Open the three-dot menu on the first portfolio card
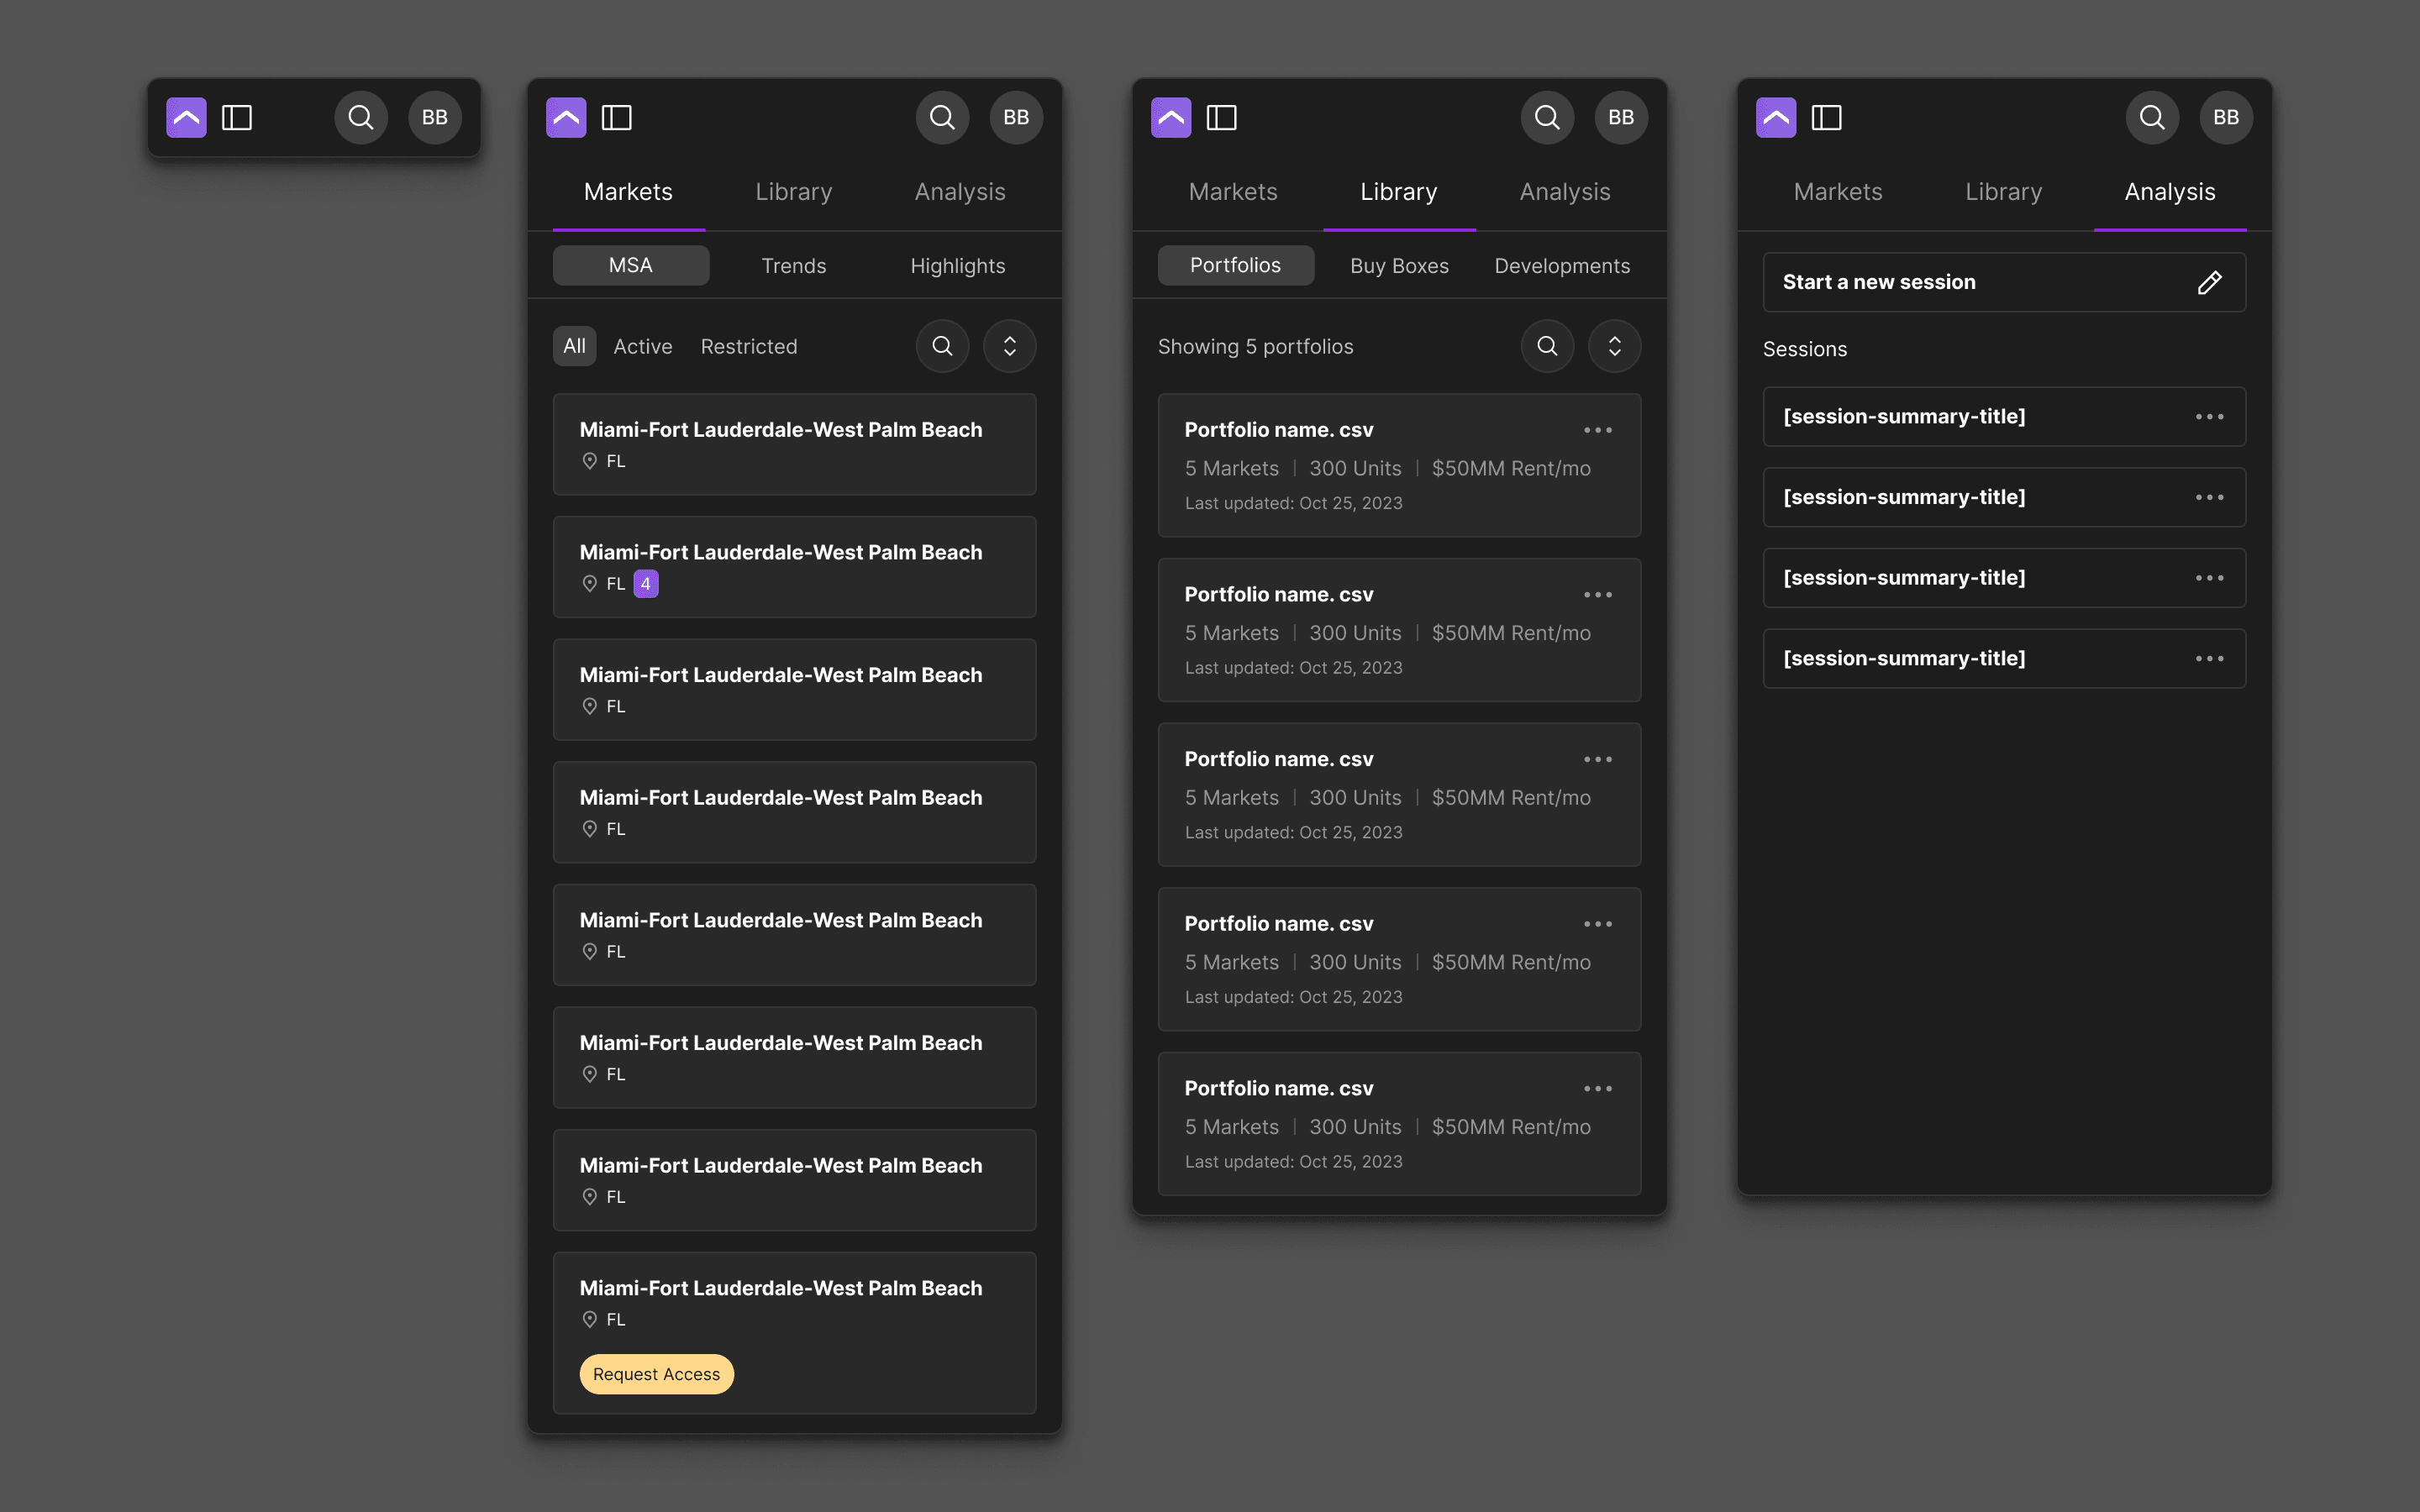The width and height of the screenshot is (2420, 1512). click(x=1598, y=430)
